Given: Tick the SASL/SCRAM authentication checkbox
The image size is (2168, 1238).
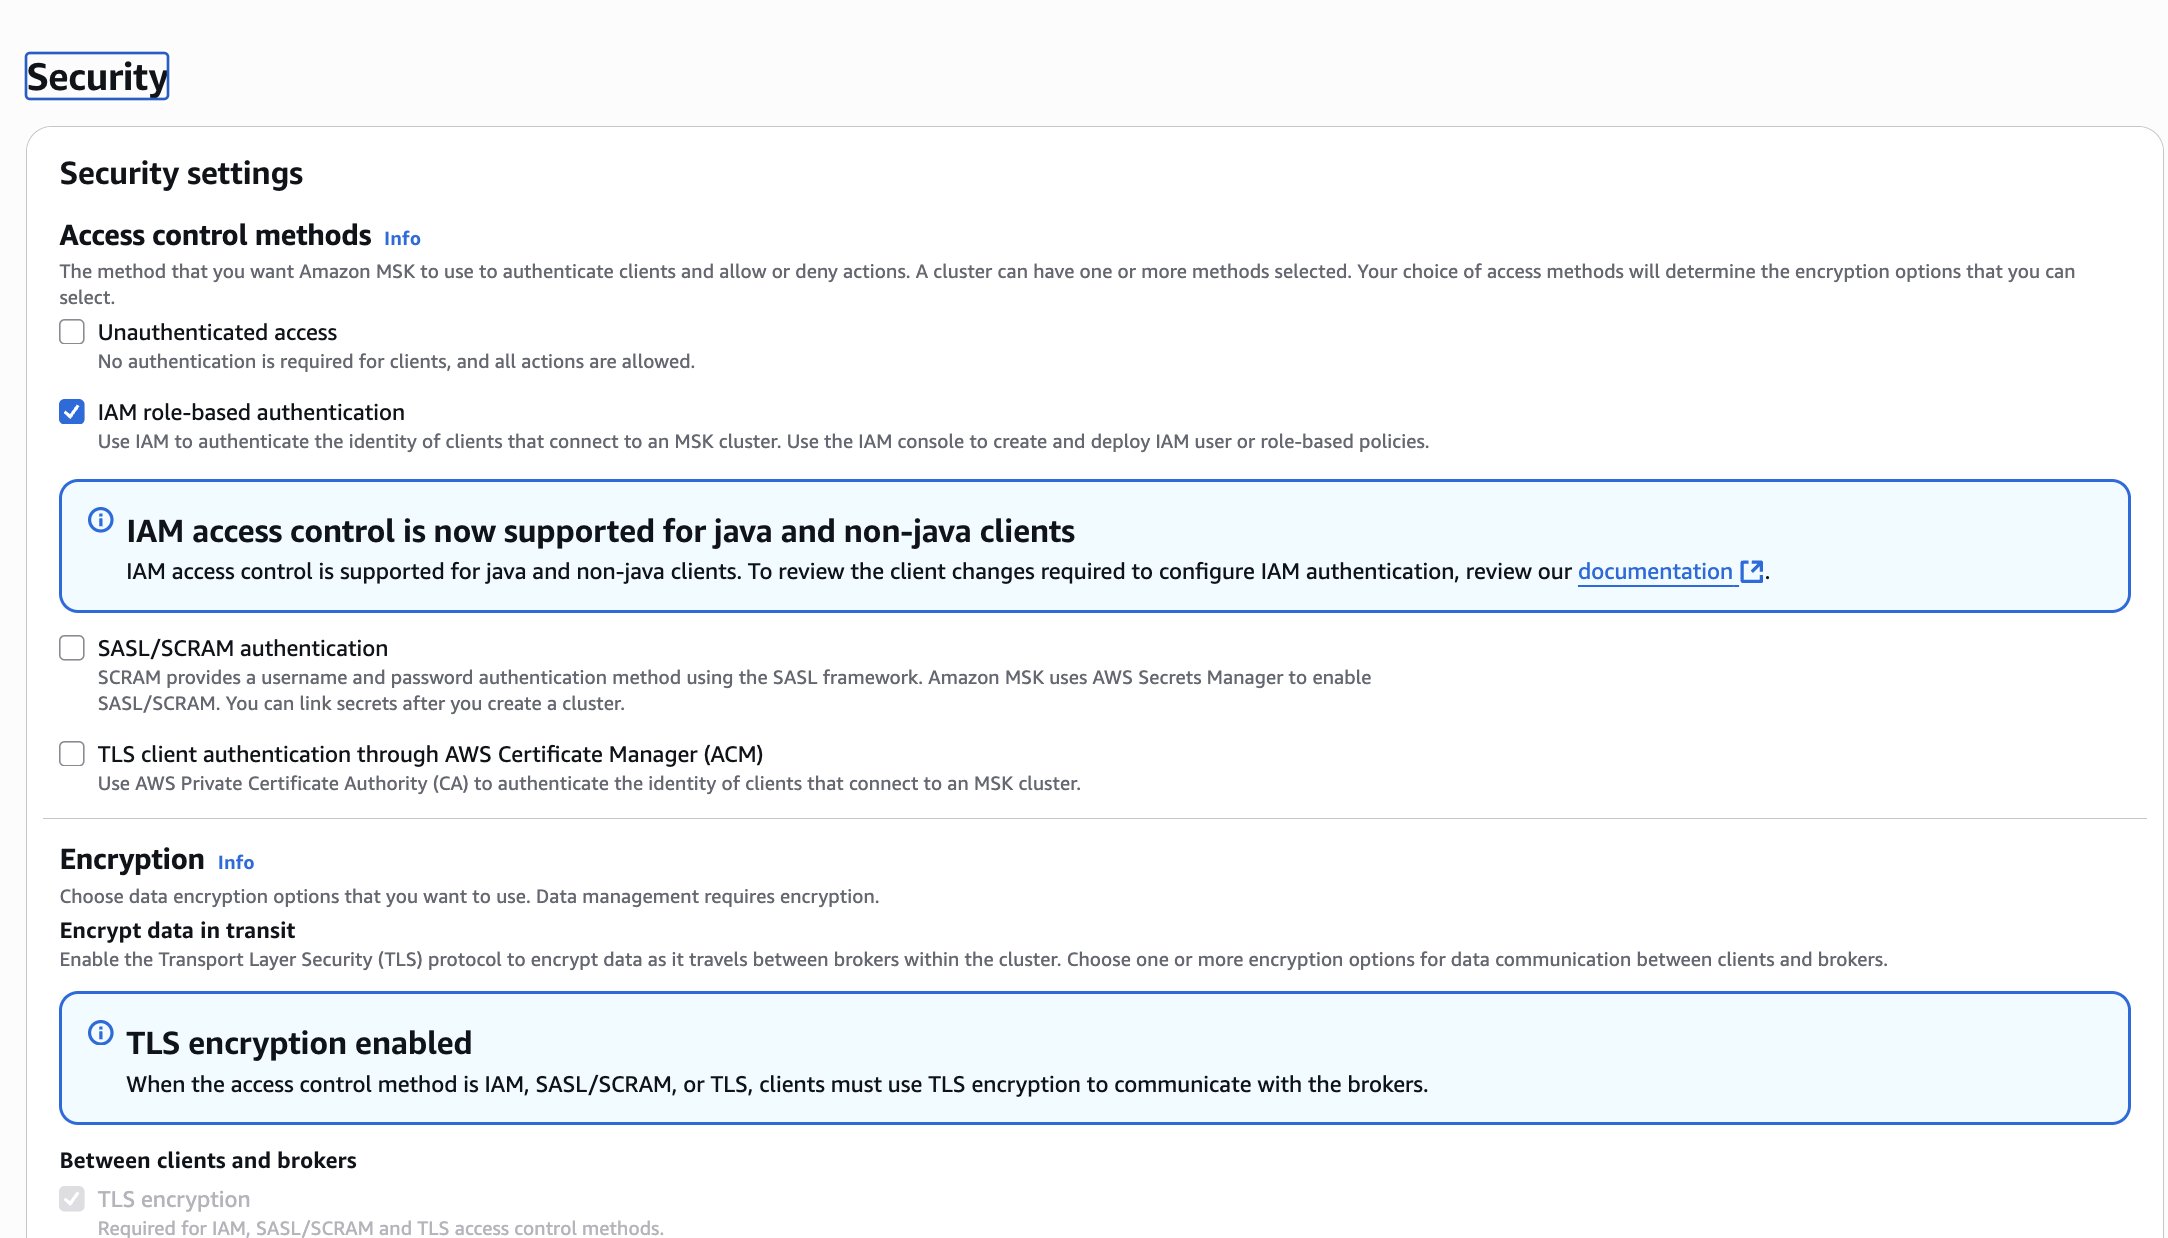Looking at the screenshot, I should (x=72, y=648).
